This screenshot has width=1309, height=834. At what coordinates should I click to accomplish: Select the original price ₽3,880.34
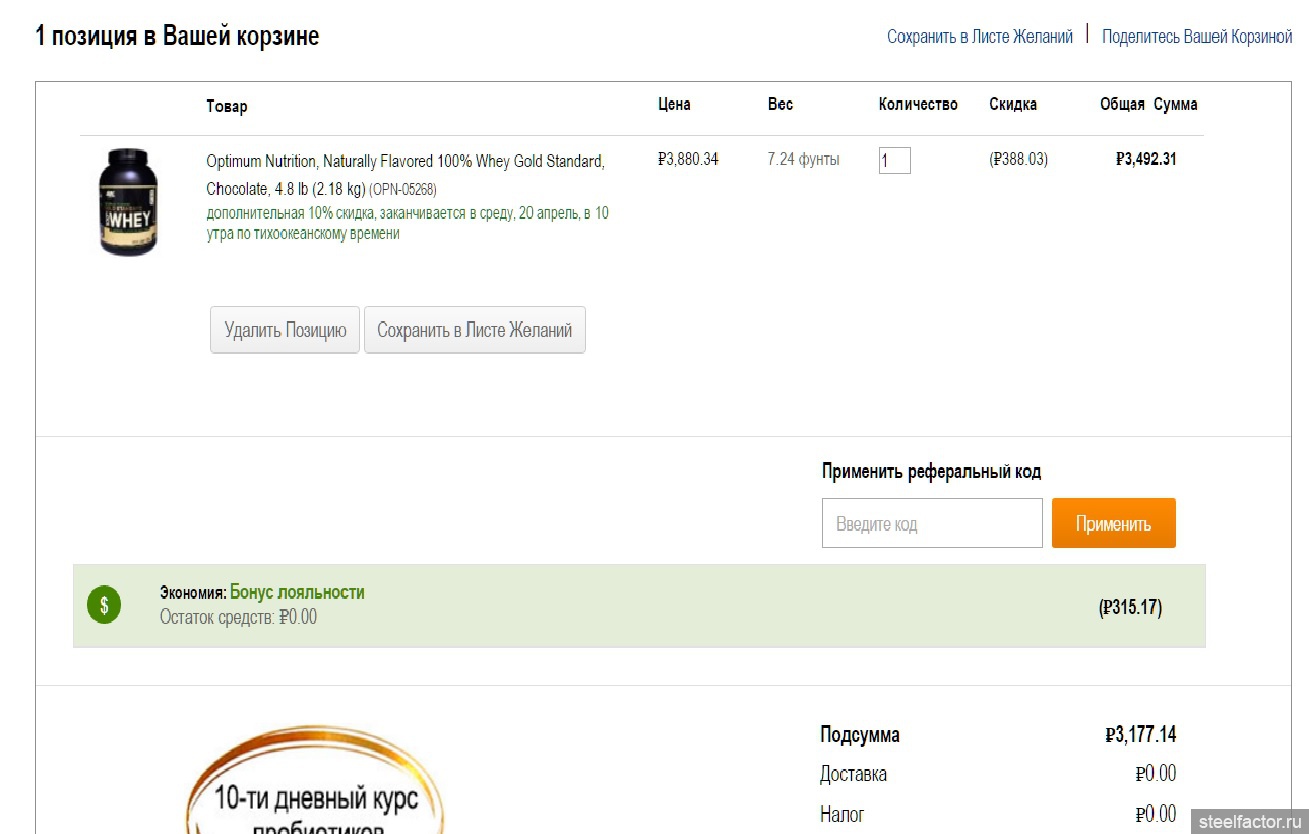click(x=688, y=159)
